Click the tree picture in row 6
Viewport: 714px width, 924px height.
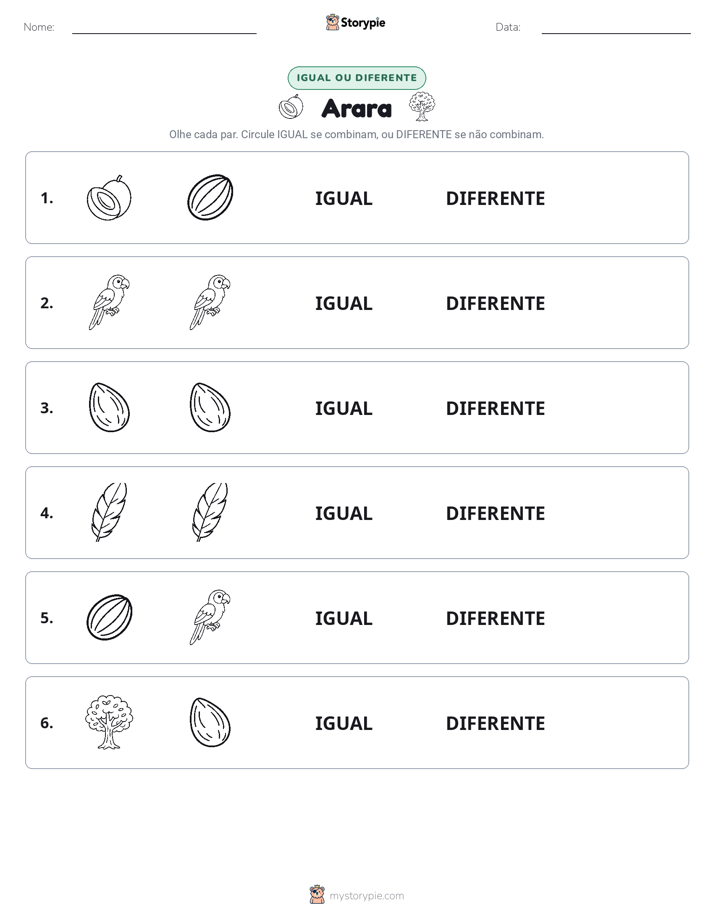click(x=109, y=722)
